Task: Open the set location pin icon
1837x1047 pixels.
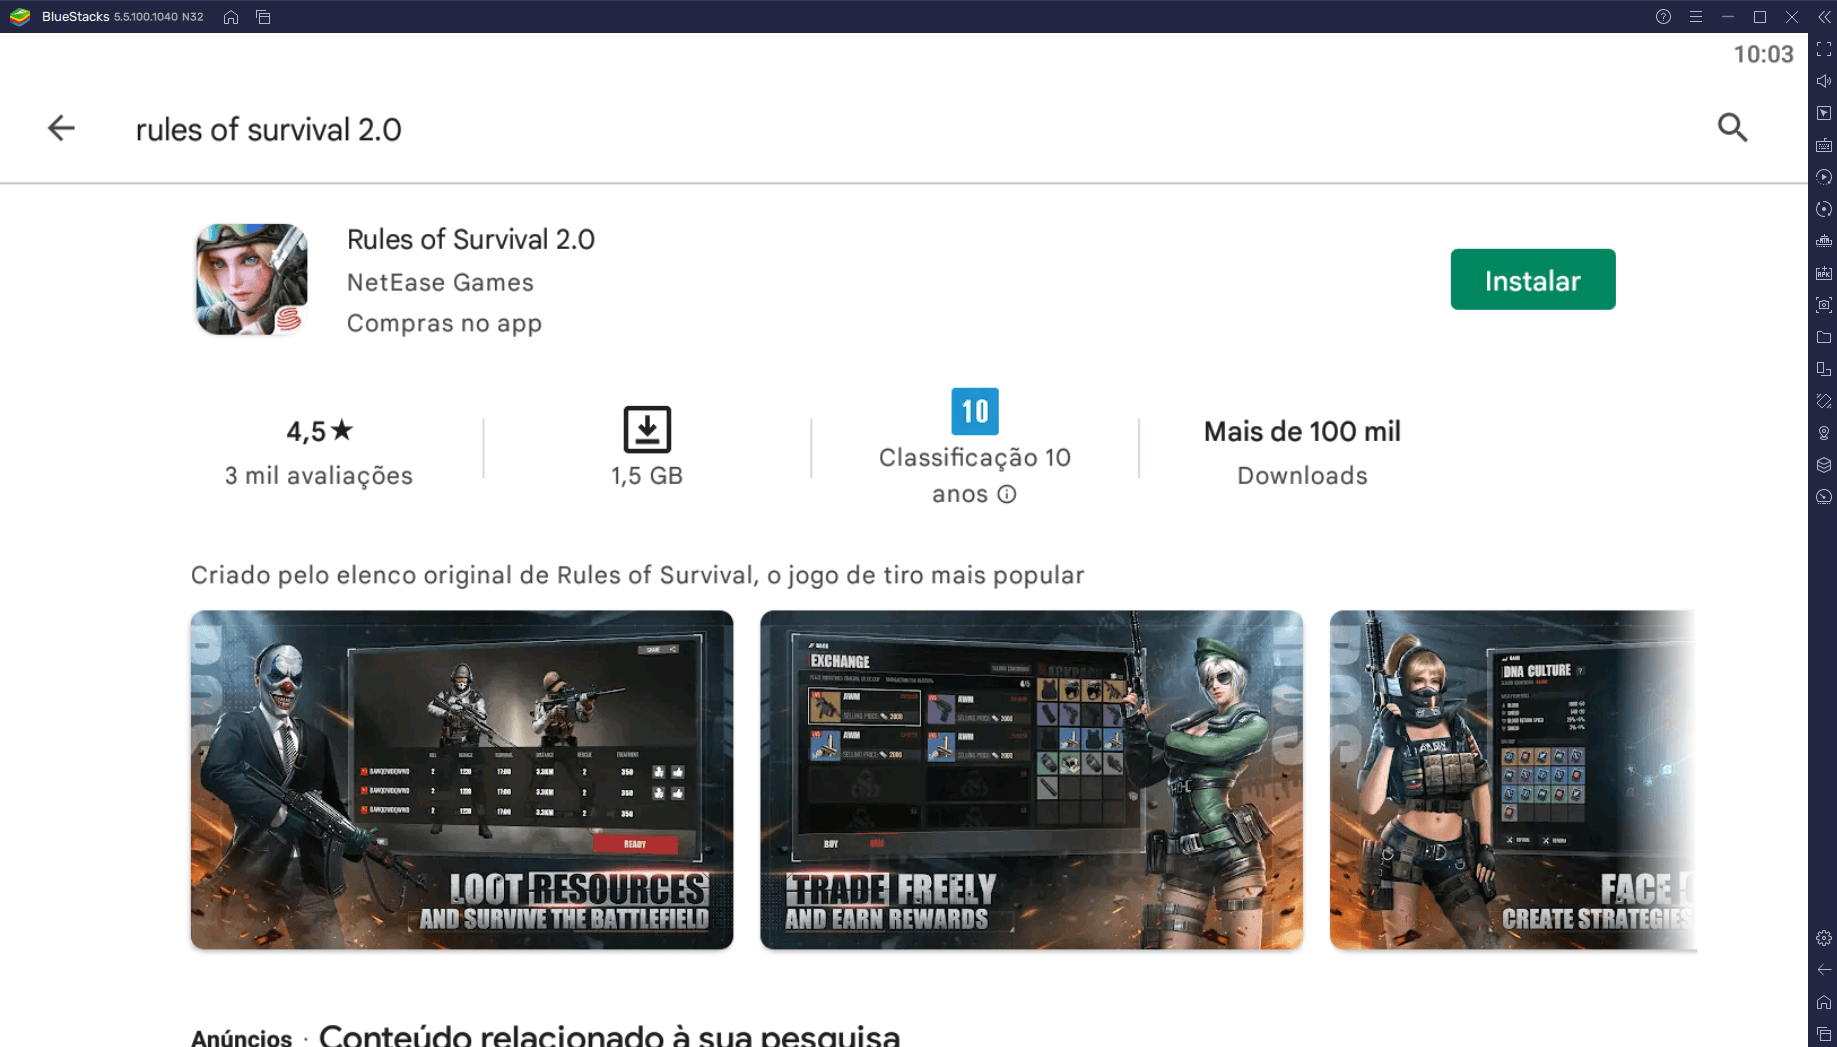Action: click(1824, 433)
